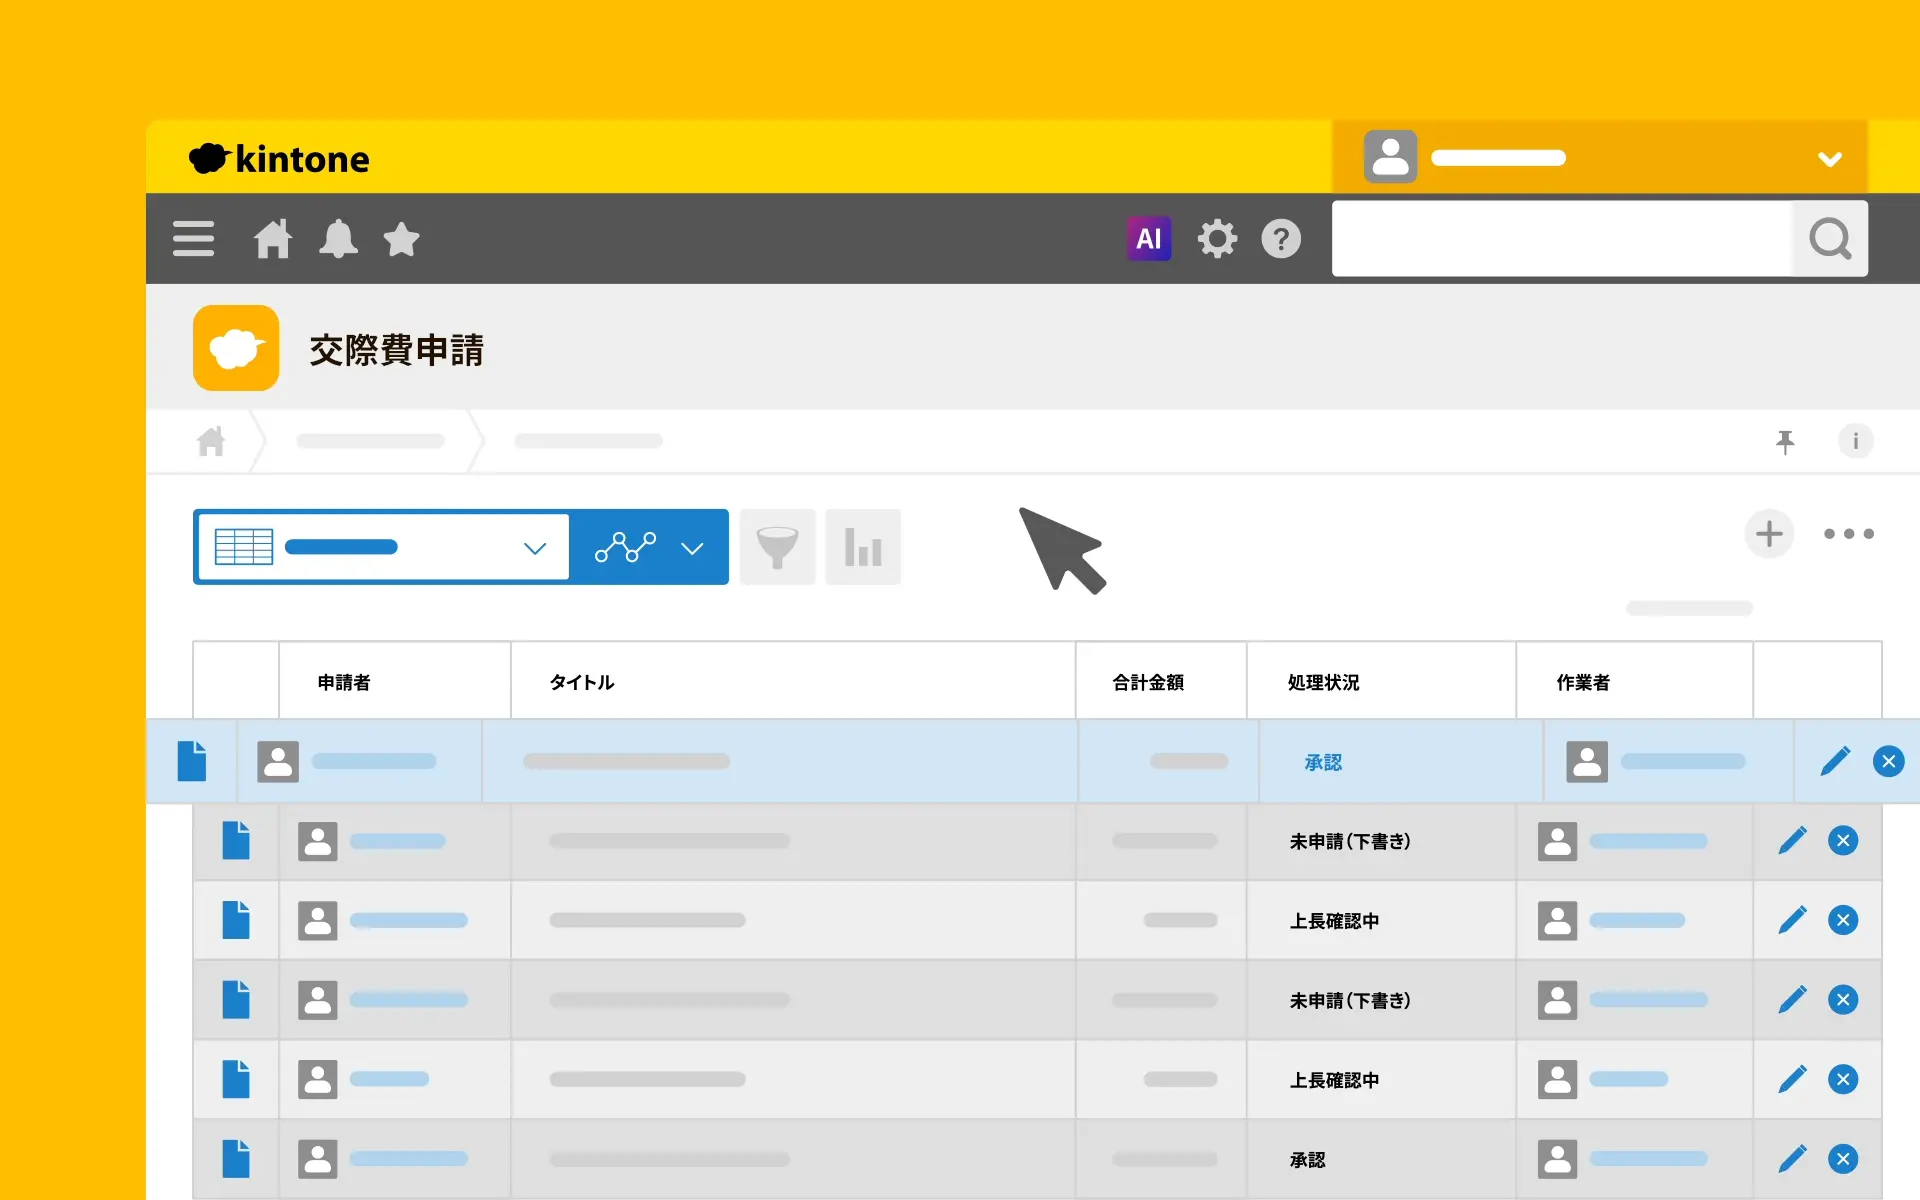Open the favorites star
Image resolution: width=1920 pixels, height=1200 pixels.
(401, 239)
